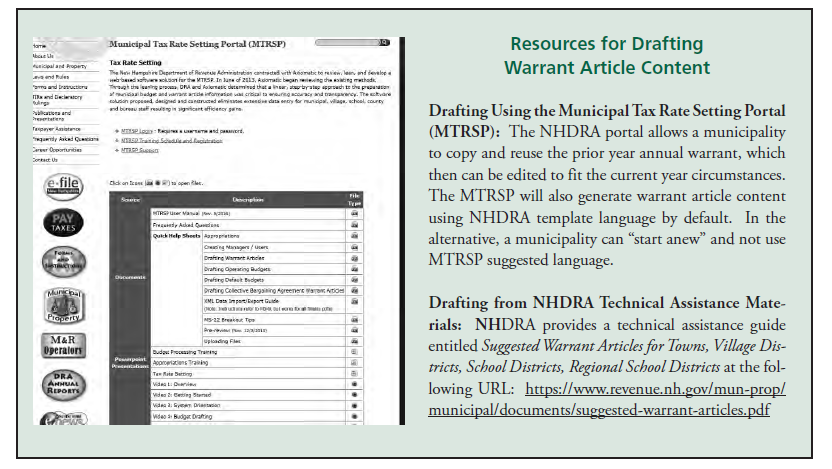Open Forms and Instructions sidebar item
This screenshot has height=469, width=832.
pos(60,86)
